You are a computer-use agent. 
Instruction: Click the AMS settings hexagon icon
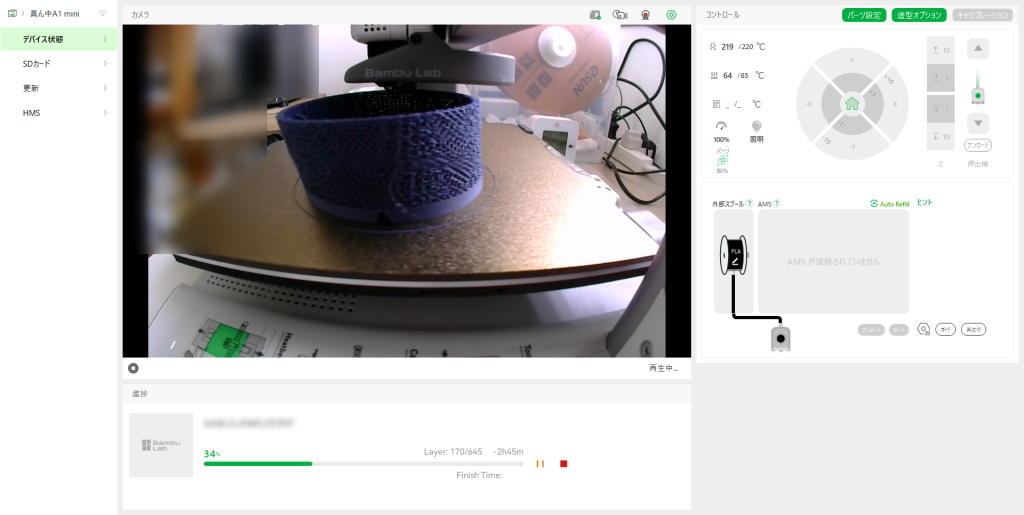(x=924, y=329)
